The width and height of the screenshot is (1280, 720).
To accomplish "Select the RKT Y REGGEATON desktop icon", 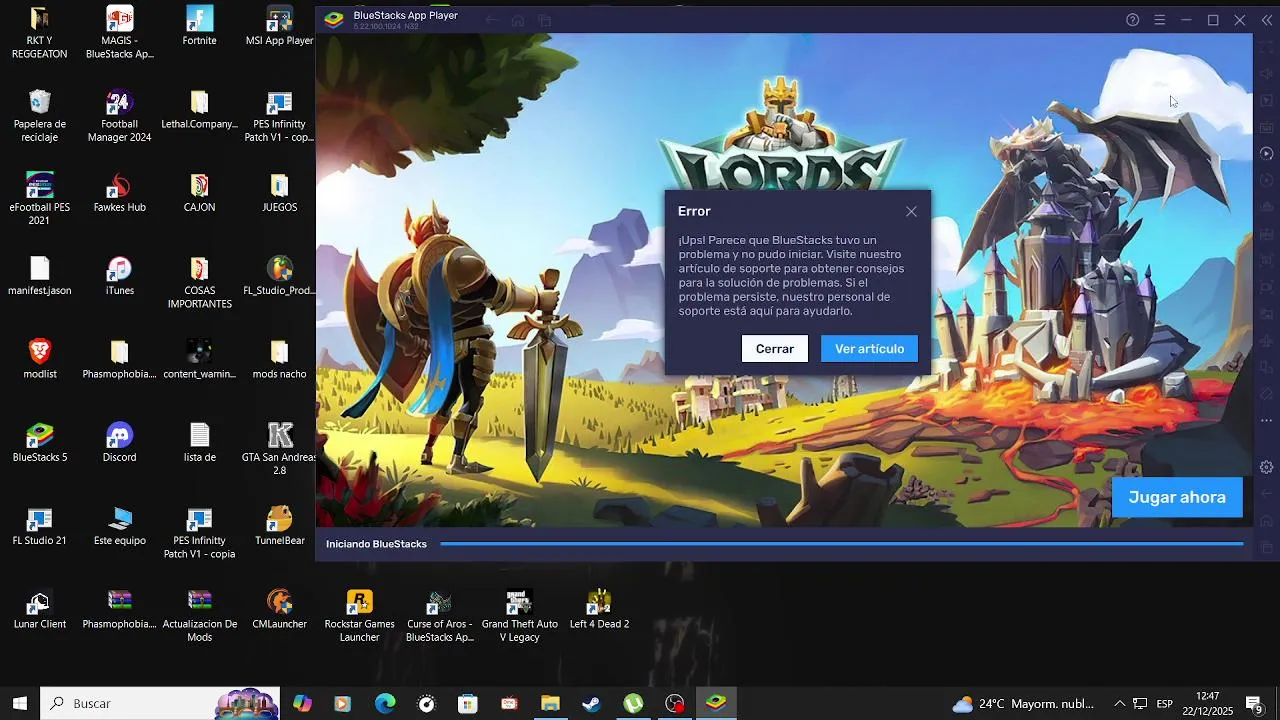I will click(x=40, y=33).
